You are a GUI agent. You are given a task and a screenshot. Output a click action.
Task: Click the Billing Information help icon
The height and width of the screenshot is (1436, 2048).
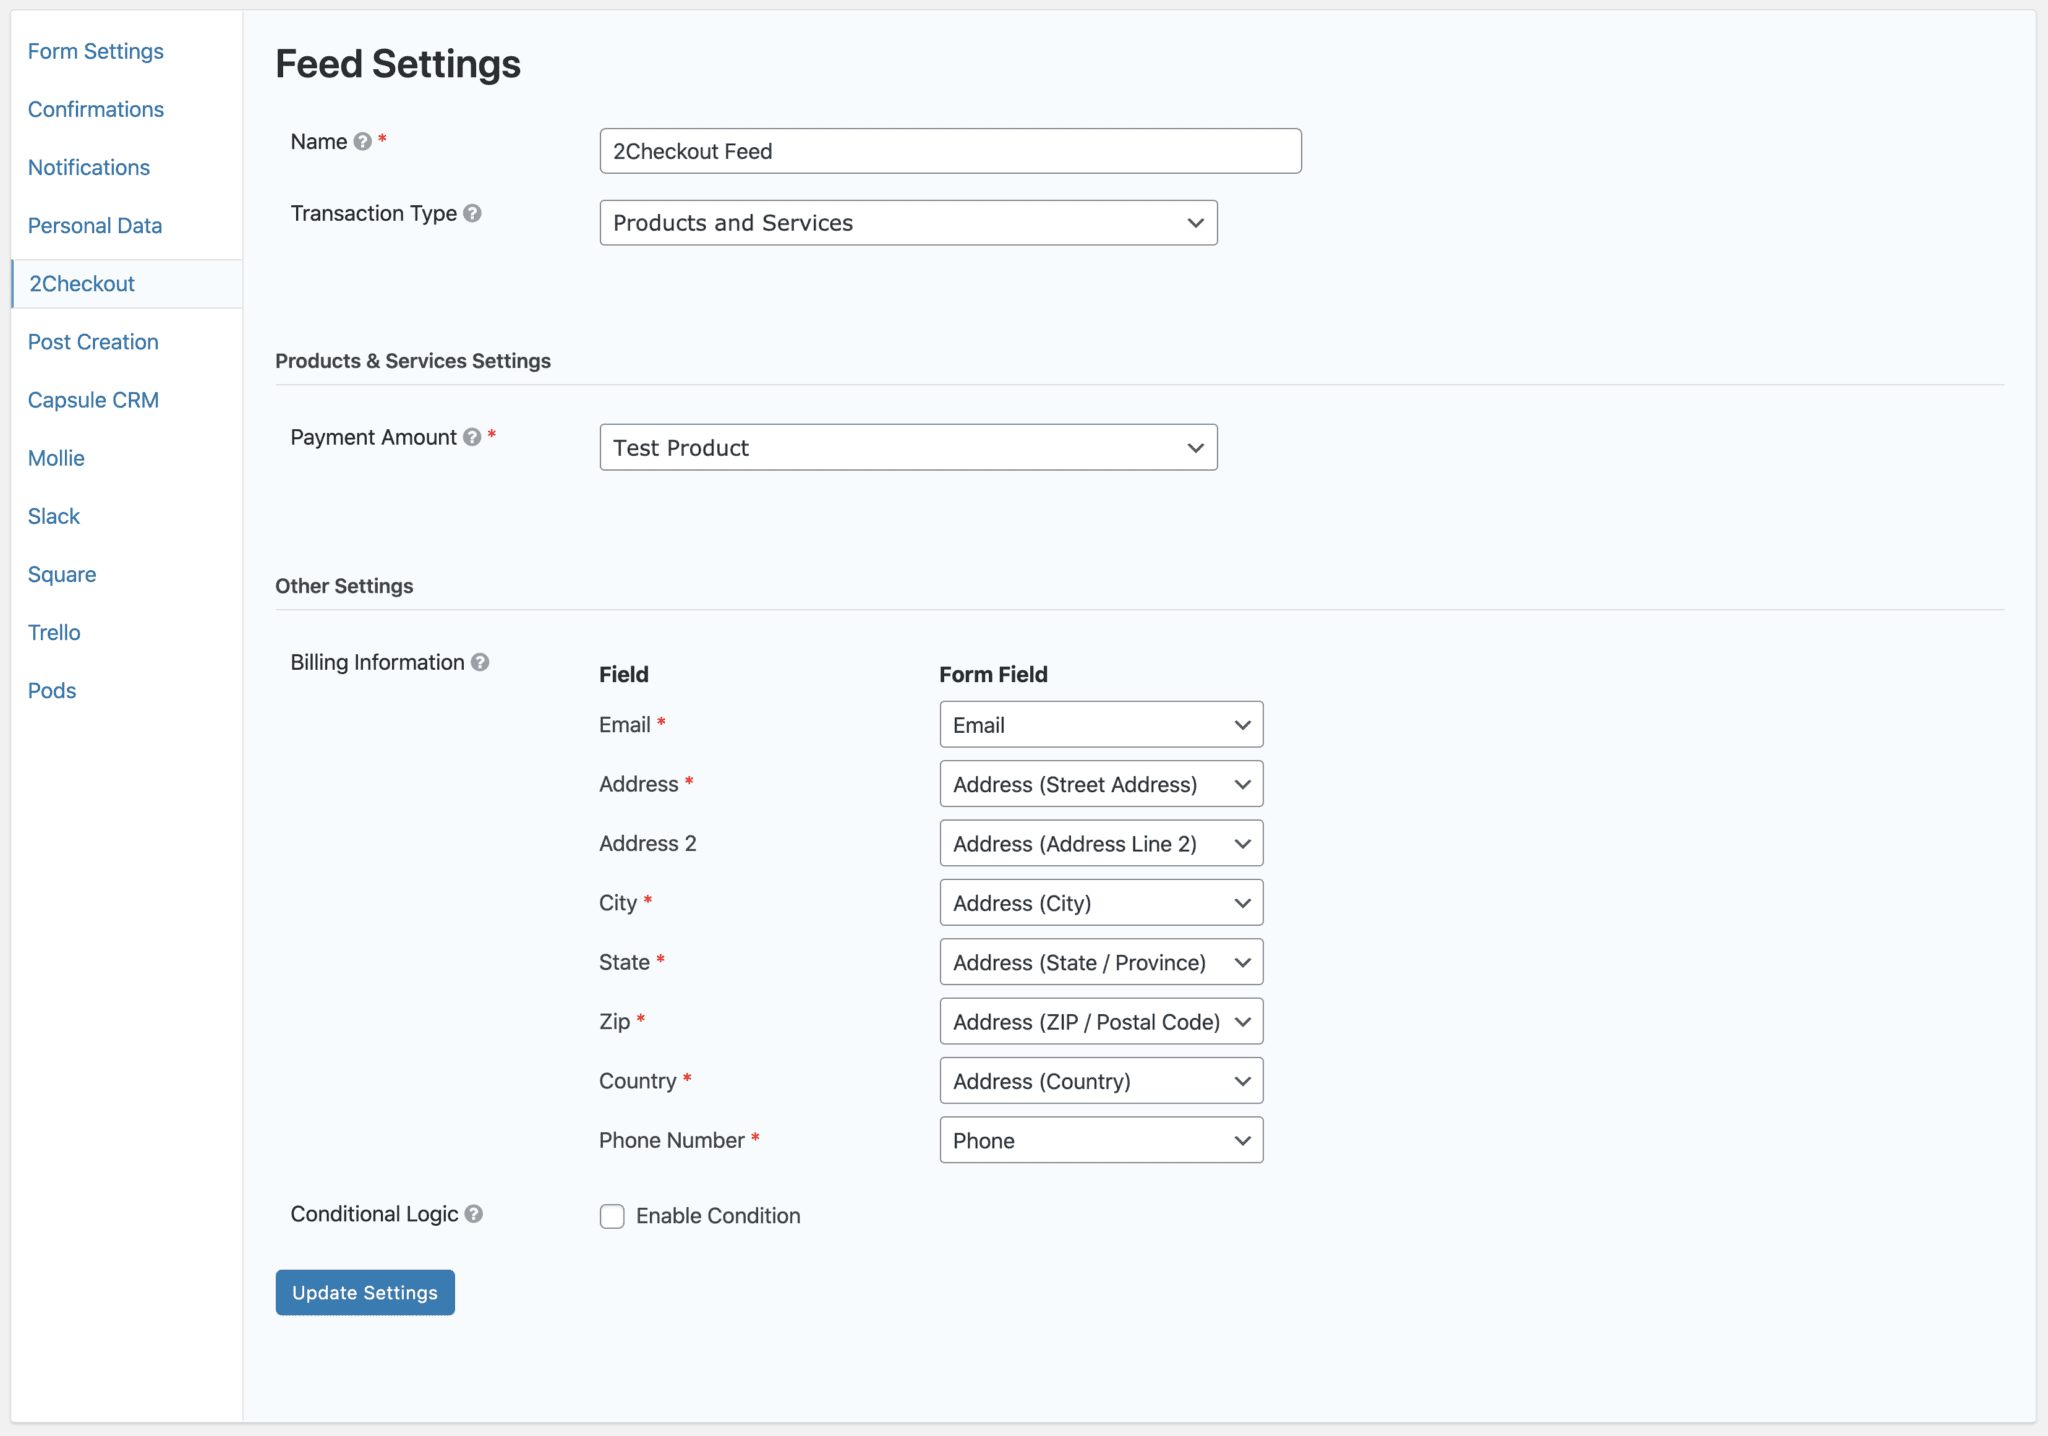pyautogui.click(x=481, y=662)
